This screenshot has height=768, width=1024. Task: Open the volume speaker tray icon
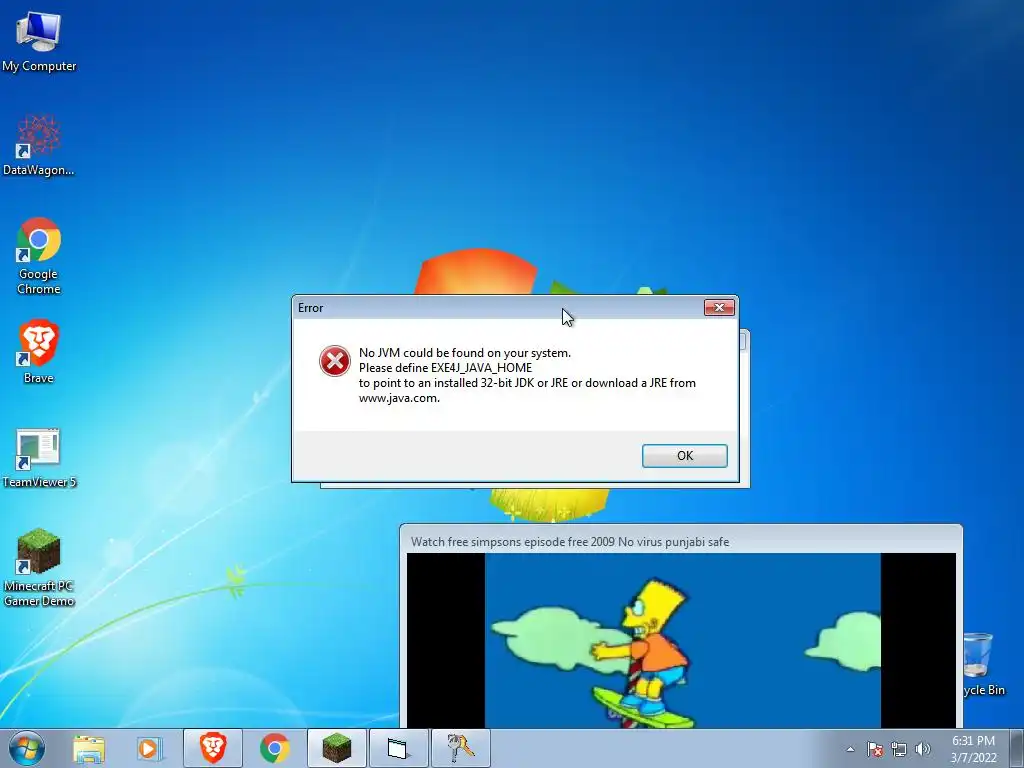click(x=923, y=749)
